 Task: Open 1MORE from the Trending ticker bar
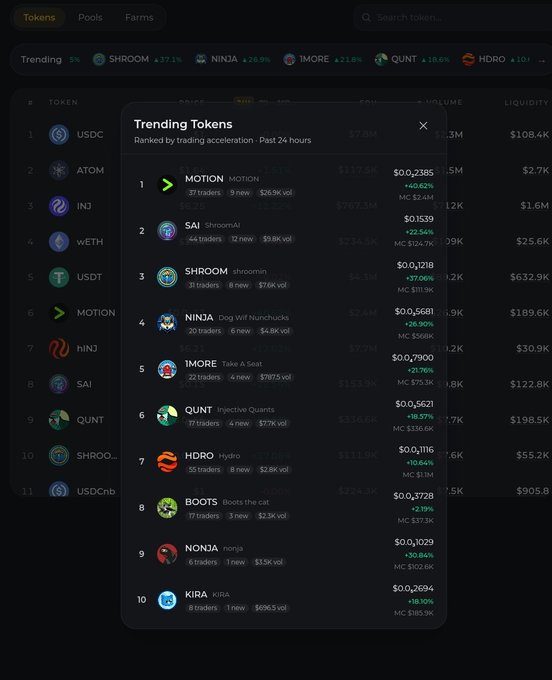point(322,59)
